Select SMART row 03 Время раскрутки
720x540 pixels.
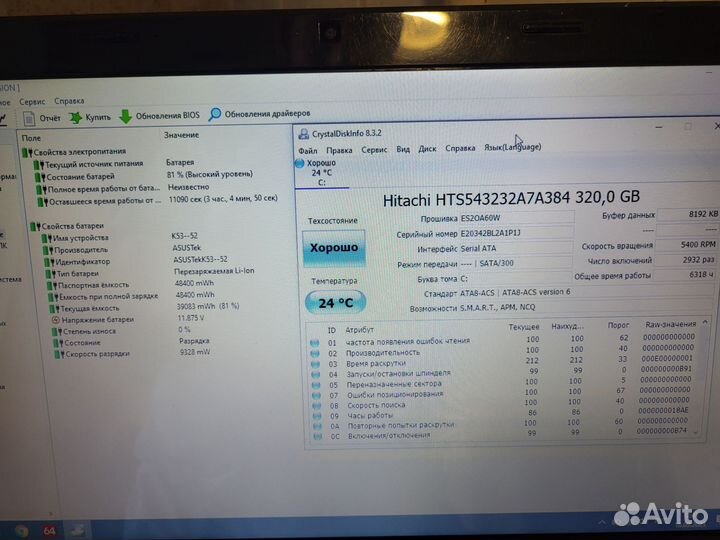[x=503, y=361]
